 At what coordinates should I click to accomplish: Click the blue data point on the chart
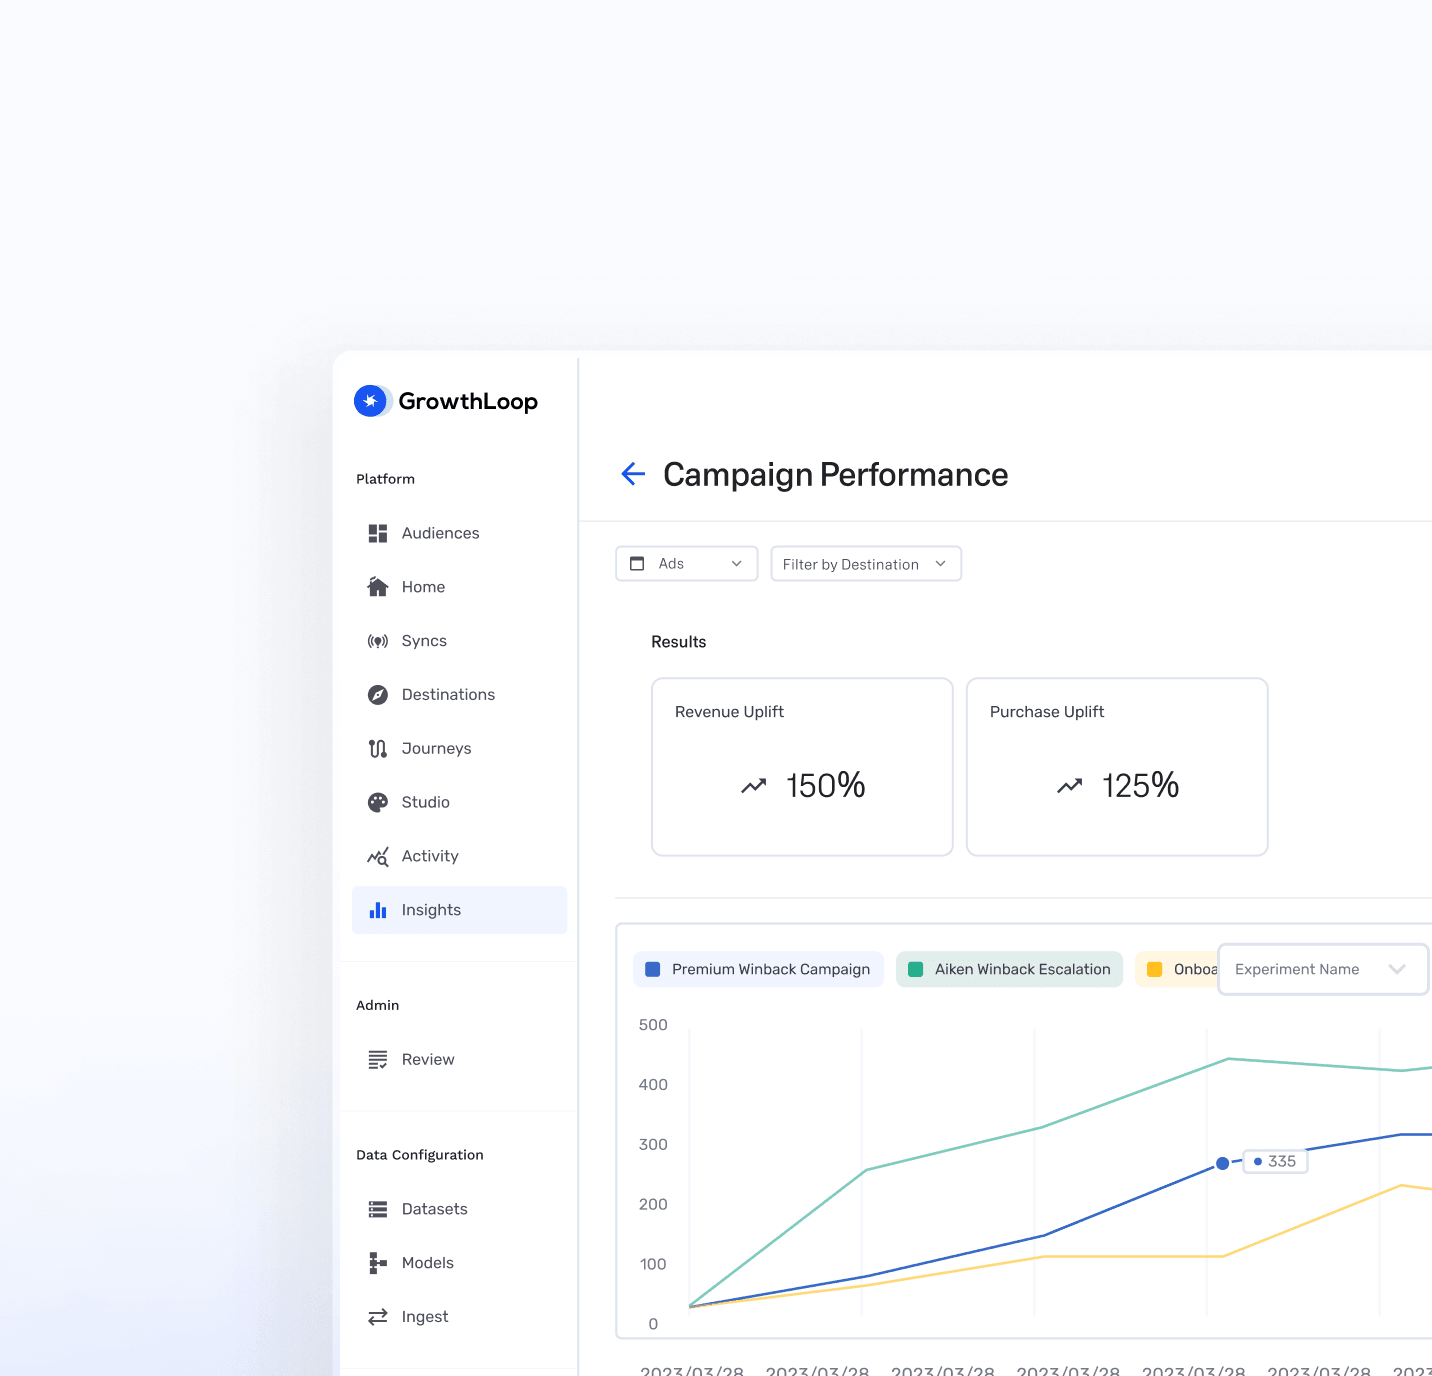1222,1163
